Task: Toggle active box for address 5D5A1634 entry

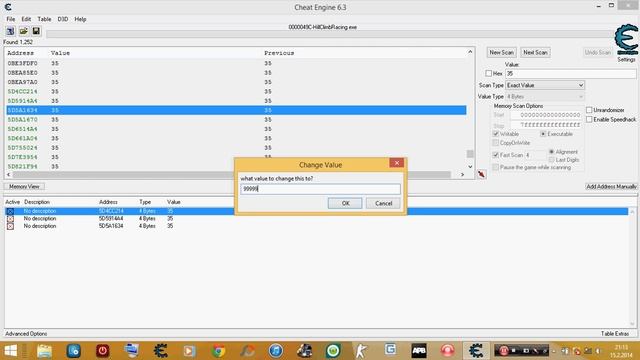Action: point(10,226)
